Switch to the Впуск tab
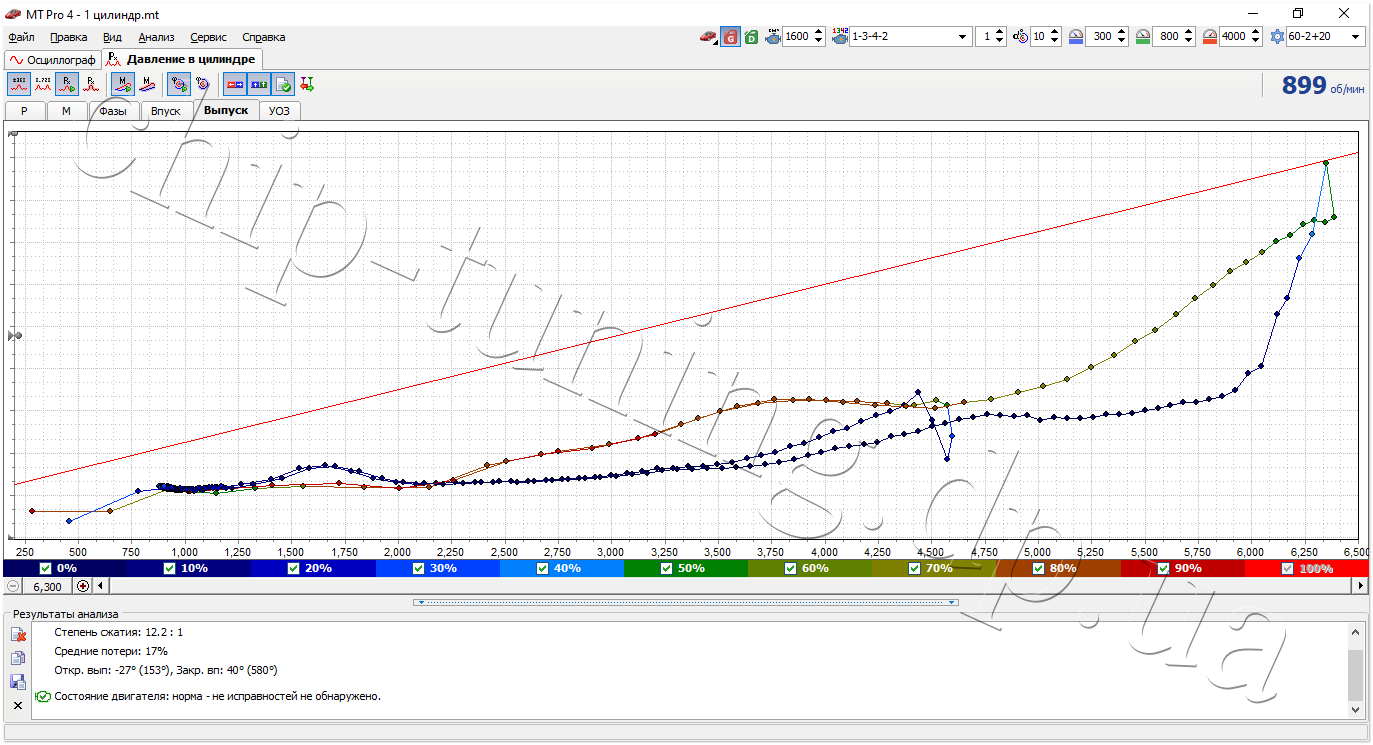 tap(166, 111)
